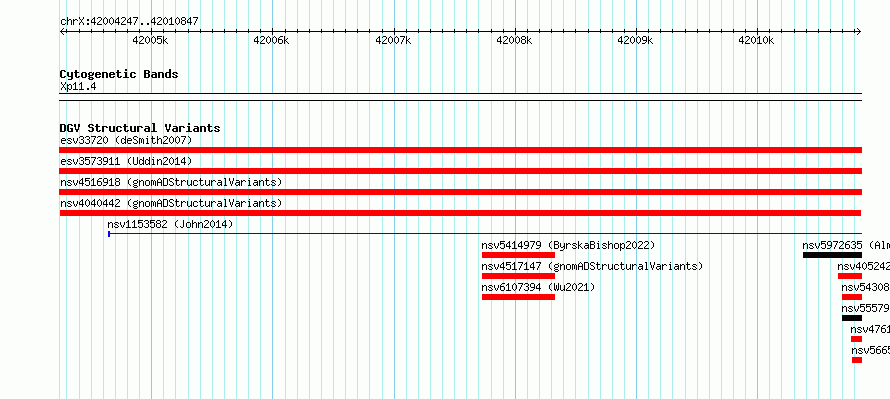Open the nsv4517147 (gnomADStructuralVariants) label
This screenshot has width=890, height=399.
(593, 266)
